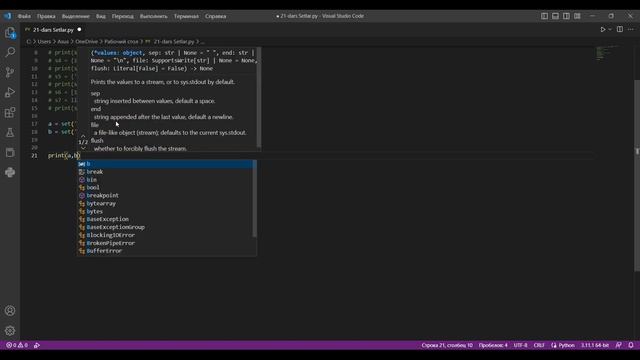Open the Правка menu
The height and width of the screenshot is (360, 640).
click(46, 16)
